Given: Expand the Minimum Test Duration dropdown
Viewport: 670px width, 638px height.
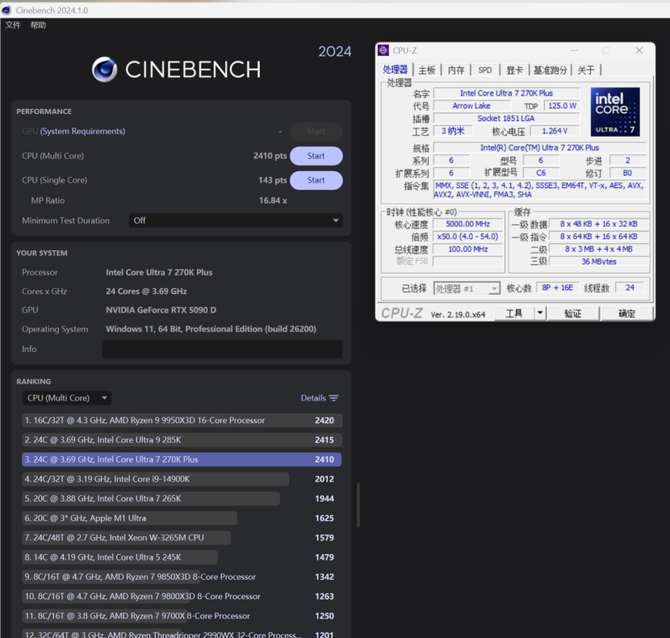Looking at the screenshot, I should tap(236, 220).
